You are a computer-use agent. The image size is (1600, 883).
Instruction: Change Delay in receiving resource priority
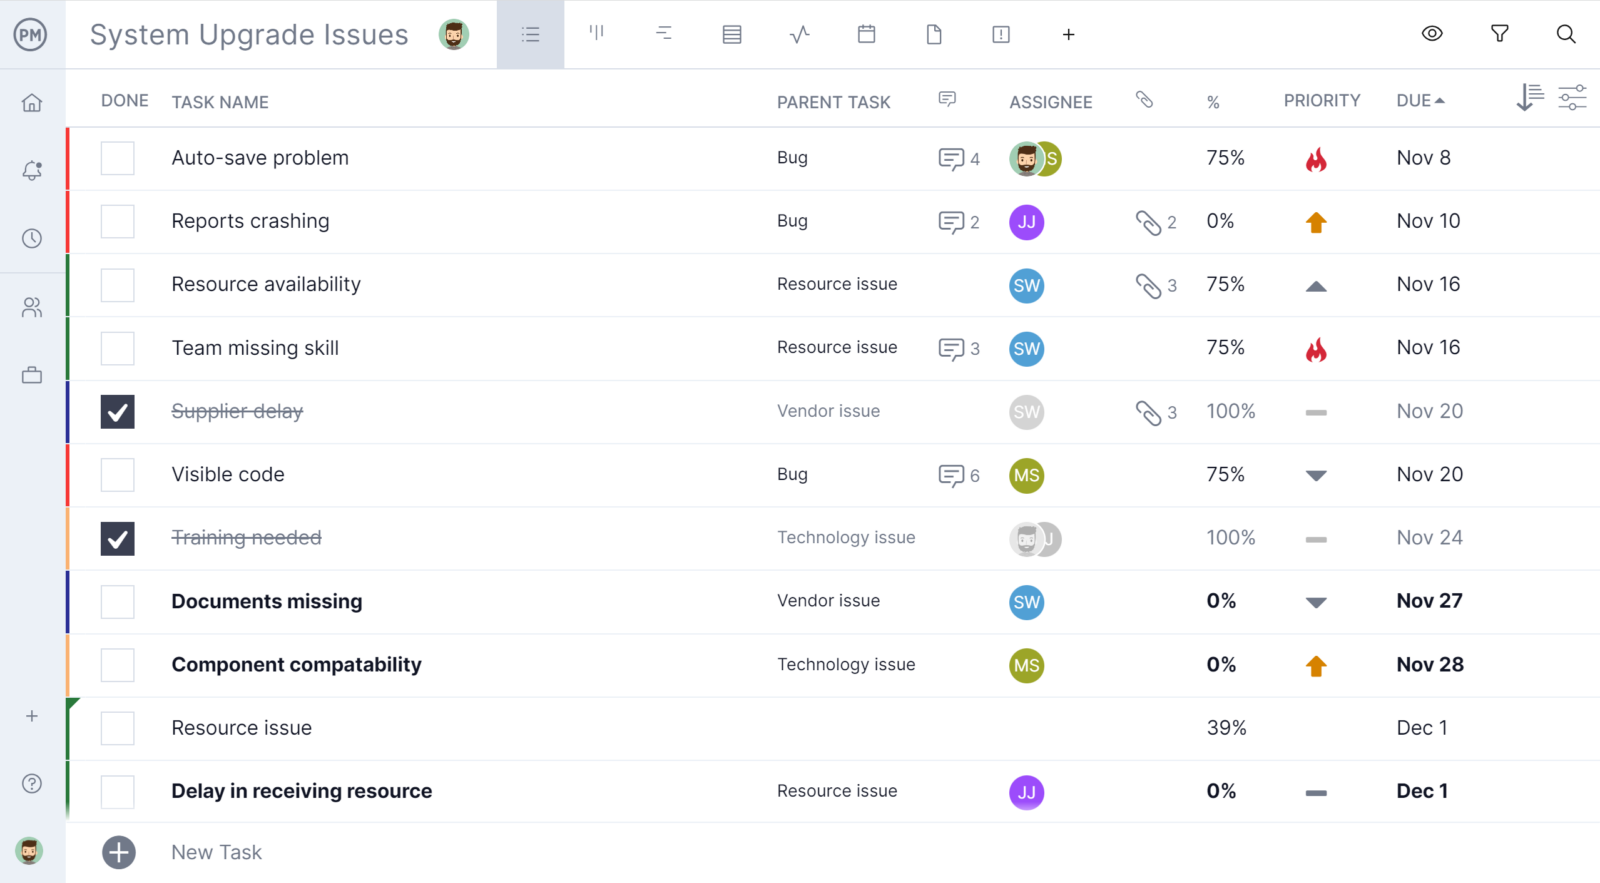tap(1316, 793)
